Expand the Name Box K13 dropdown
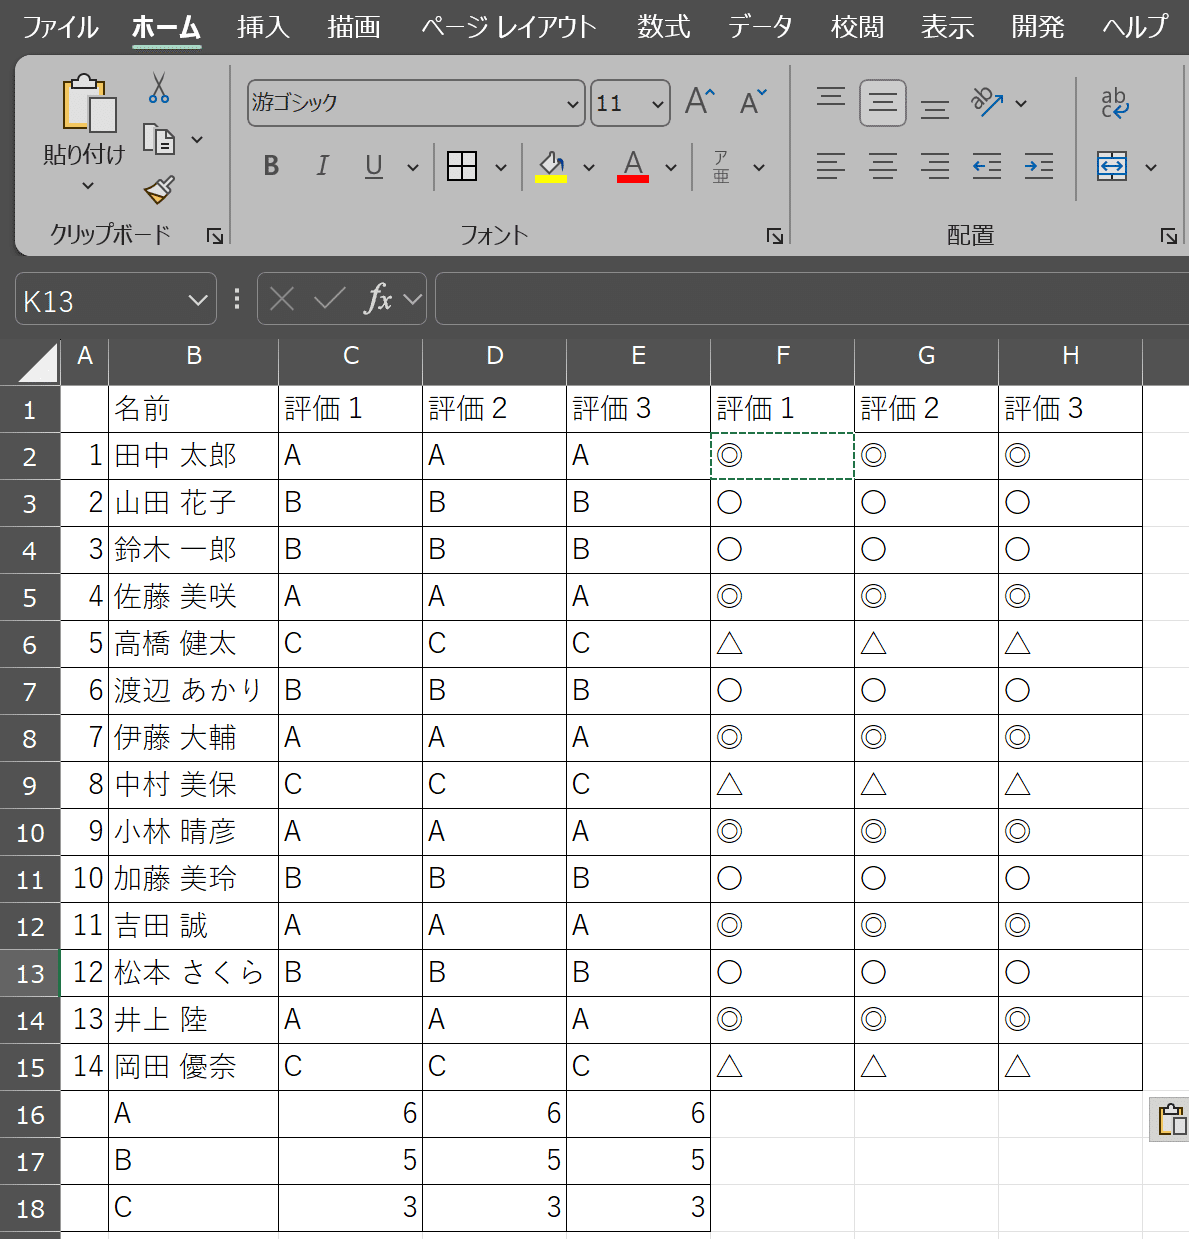This screenshot has height=1239, width=1189. (198, 300)
